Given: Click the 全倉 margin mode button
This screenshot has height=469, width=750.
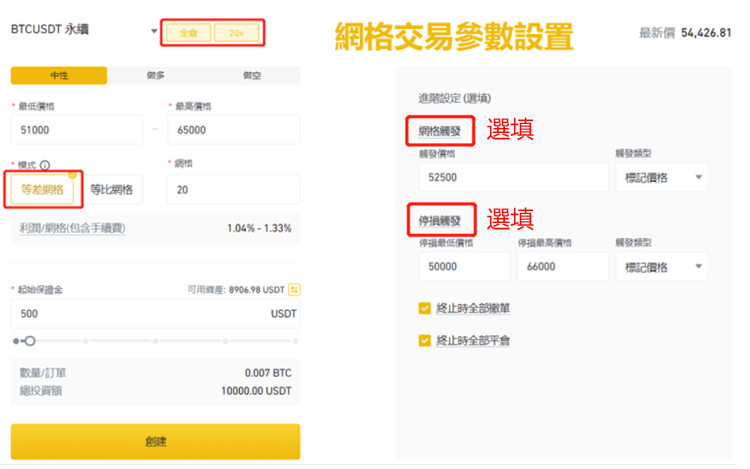Looking at the screenshot, I should point(188,33).
